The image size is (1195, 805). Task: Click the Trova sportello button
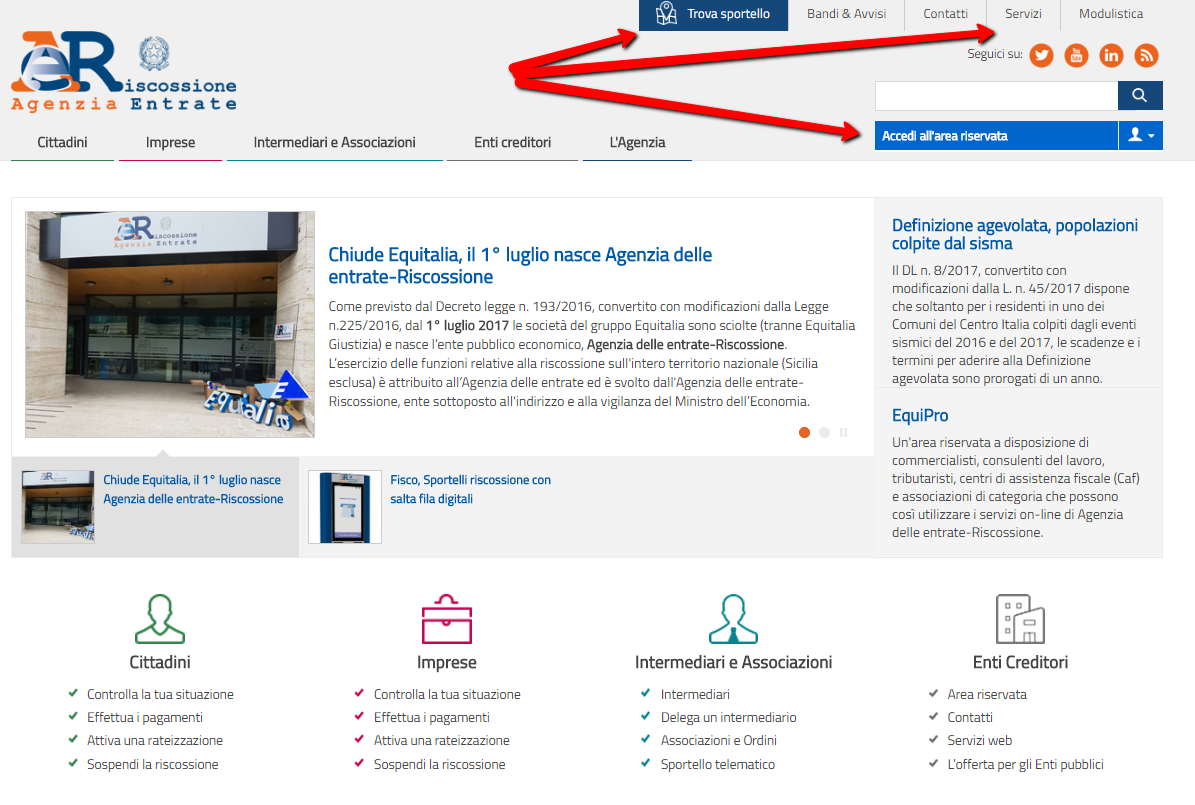(x=713, y=14)
